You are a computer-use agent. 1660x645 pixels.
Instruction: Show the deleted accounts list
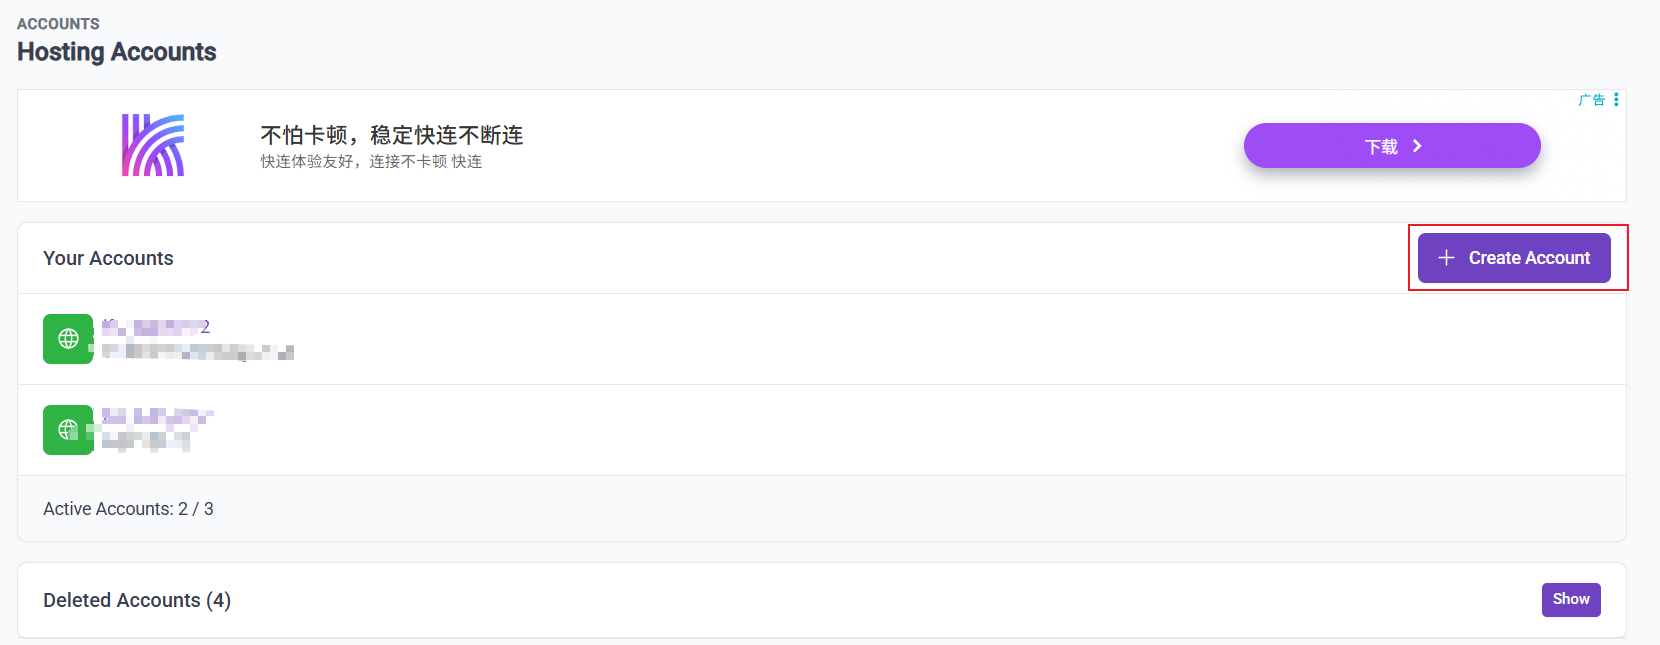1570,599
